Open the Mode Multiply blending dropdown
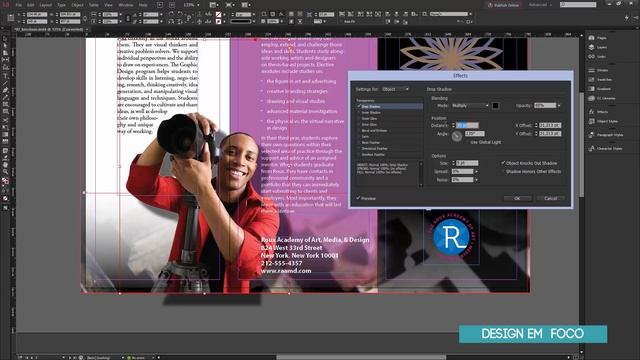The height and width of the screenshot is (360, 640). (470, 106)
